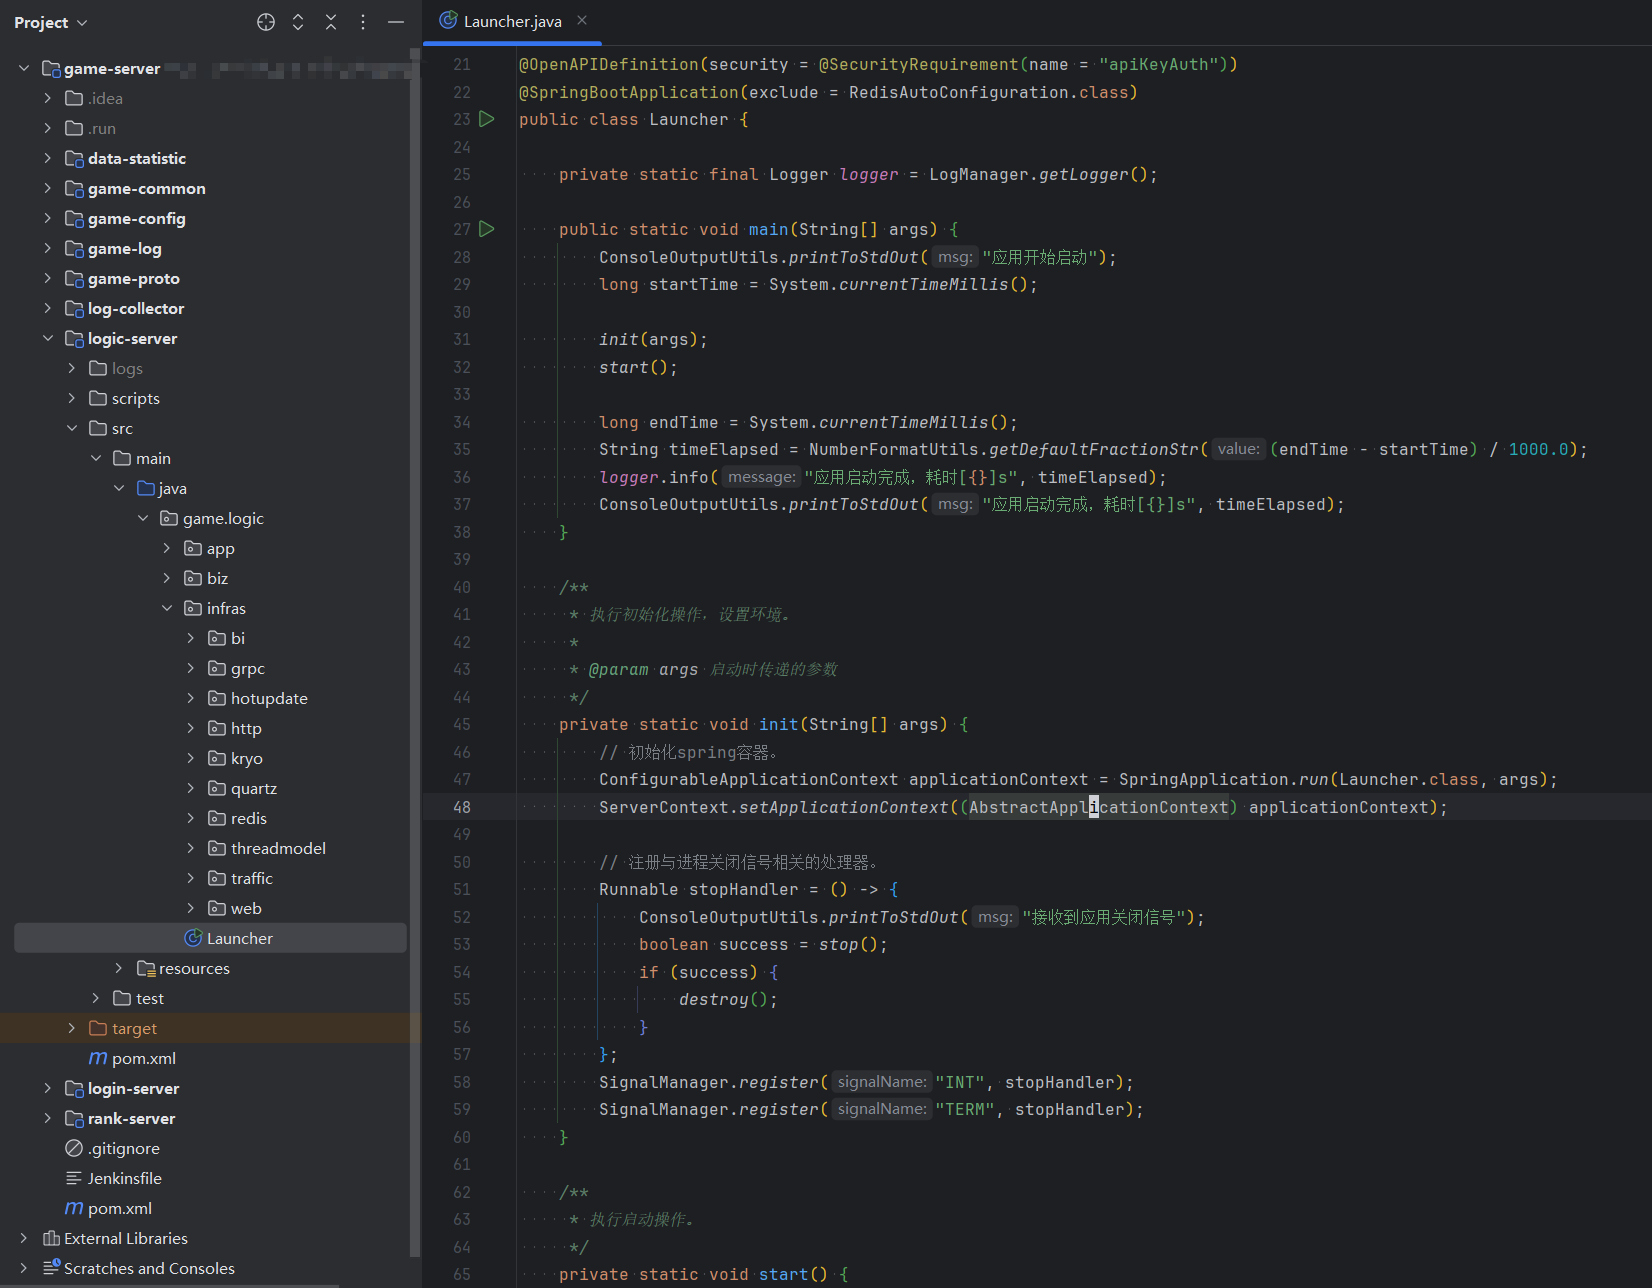Run the Launcher class from the gutter
Screen dimensions: 1652x1288
coord(487,119)
